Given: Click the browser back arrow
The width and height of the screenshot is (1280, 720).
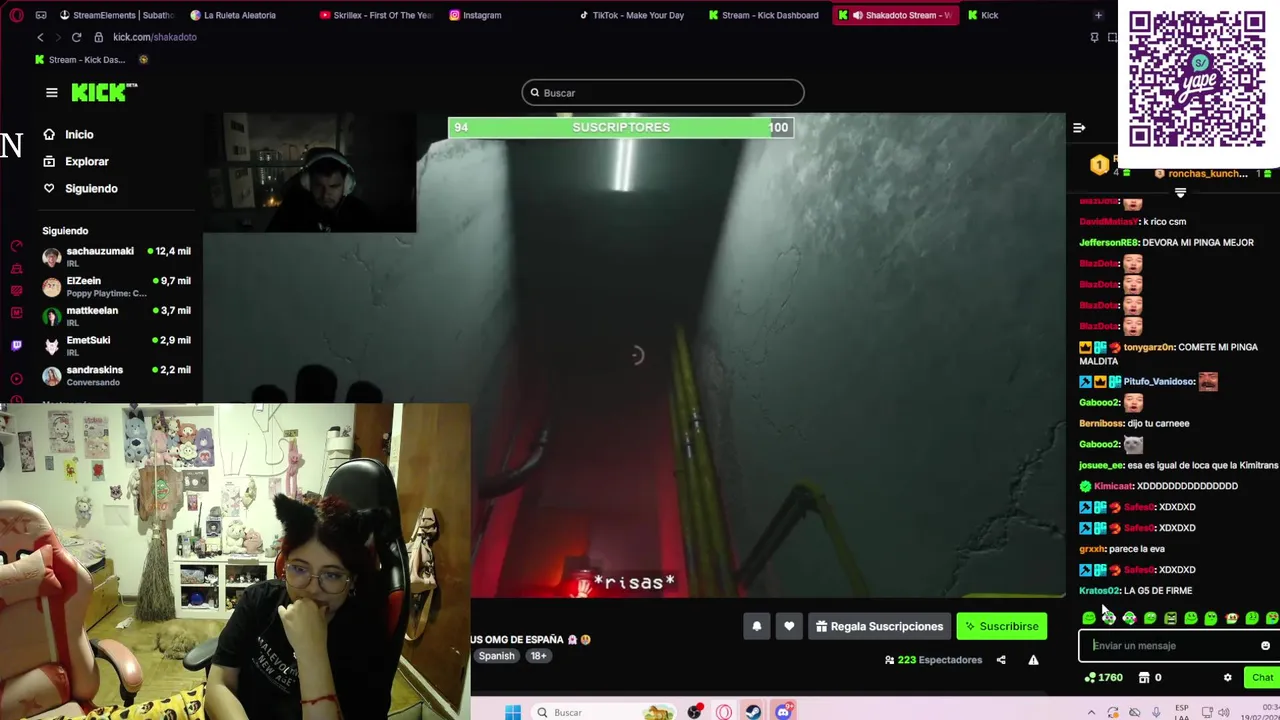Looking at the screenshot, I should pyautogui.click(x=40, y=37).
